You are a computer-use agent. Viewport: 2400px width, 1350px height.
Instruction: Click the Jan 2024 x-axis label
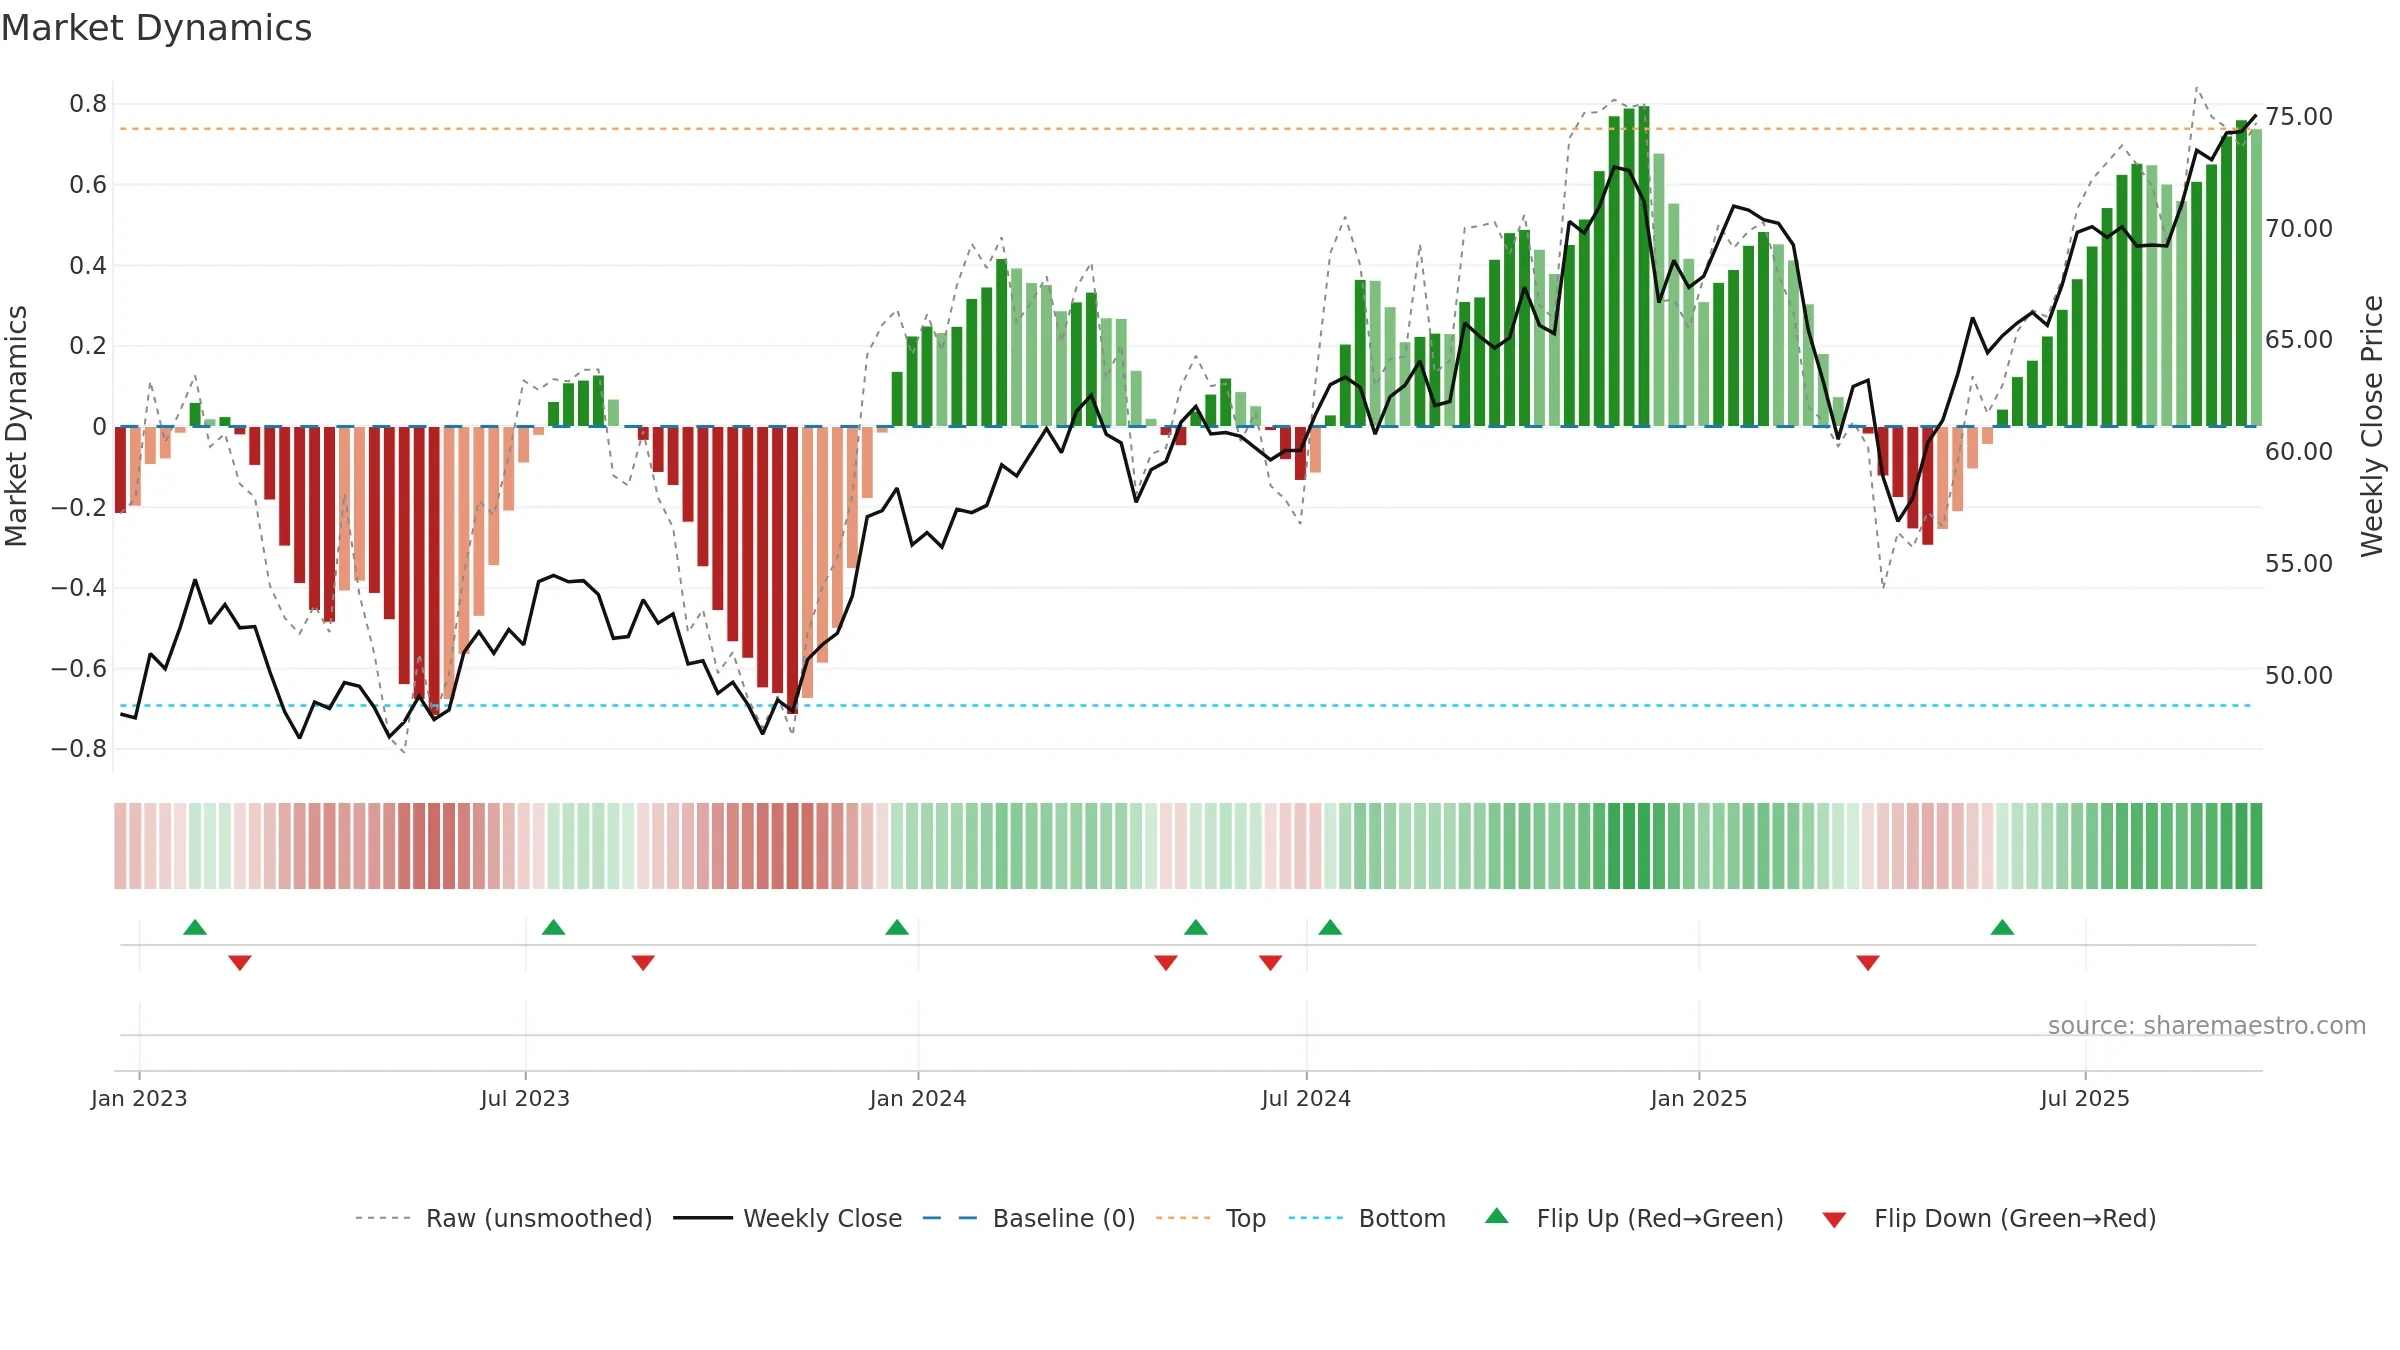point(918,1098)
